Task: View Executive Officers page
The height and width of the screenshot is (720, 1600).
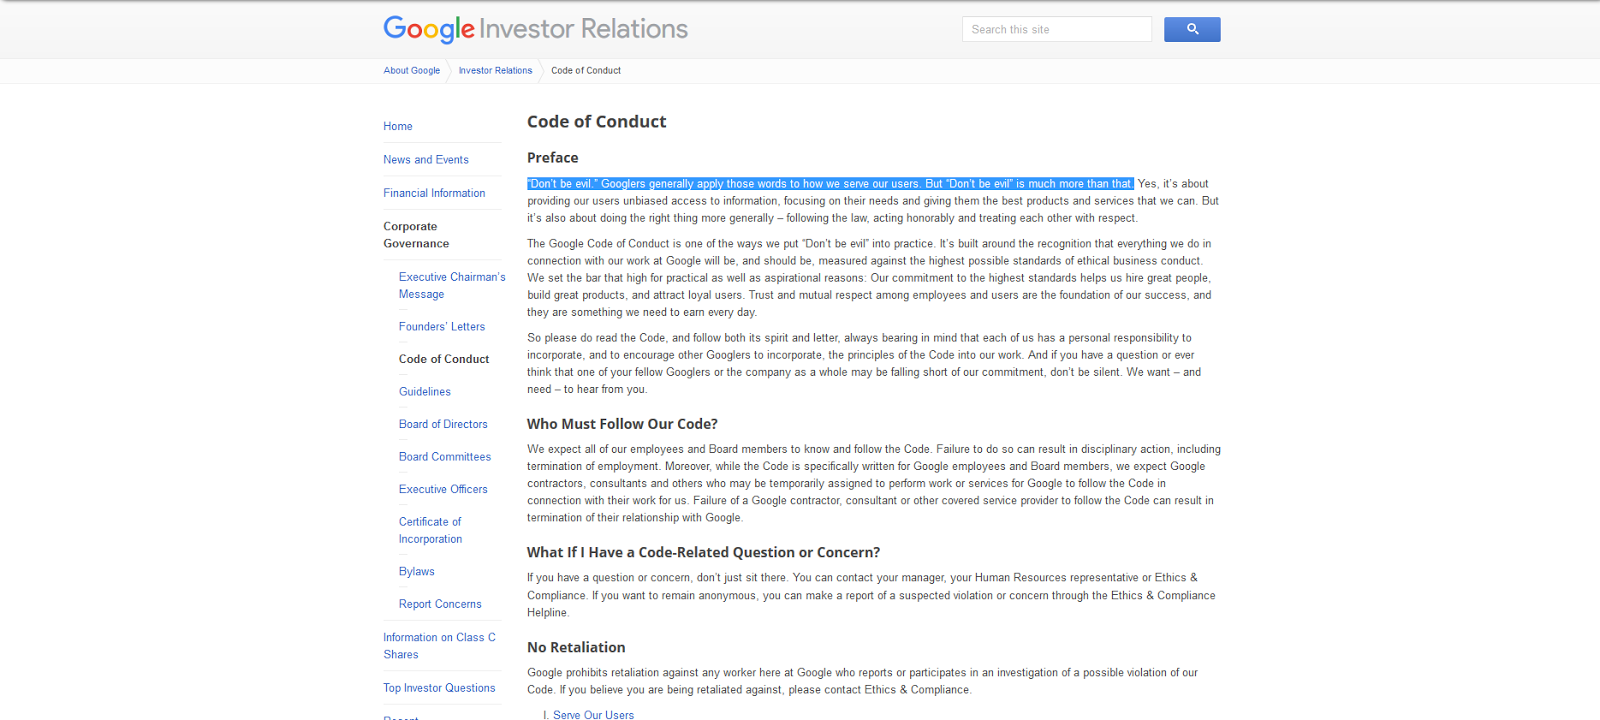Action: [x=443, y=489]
